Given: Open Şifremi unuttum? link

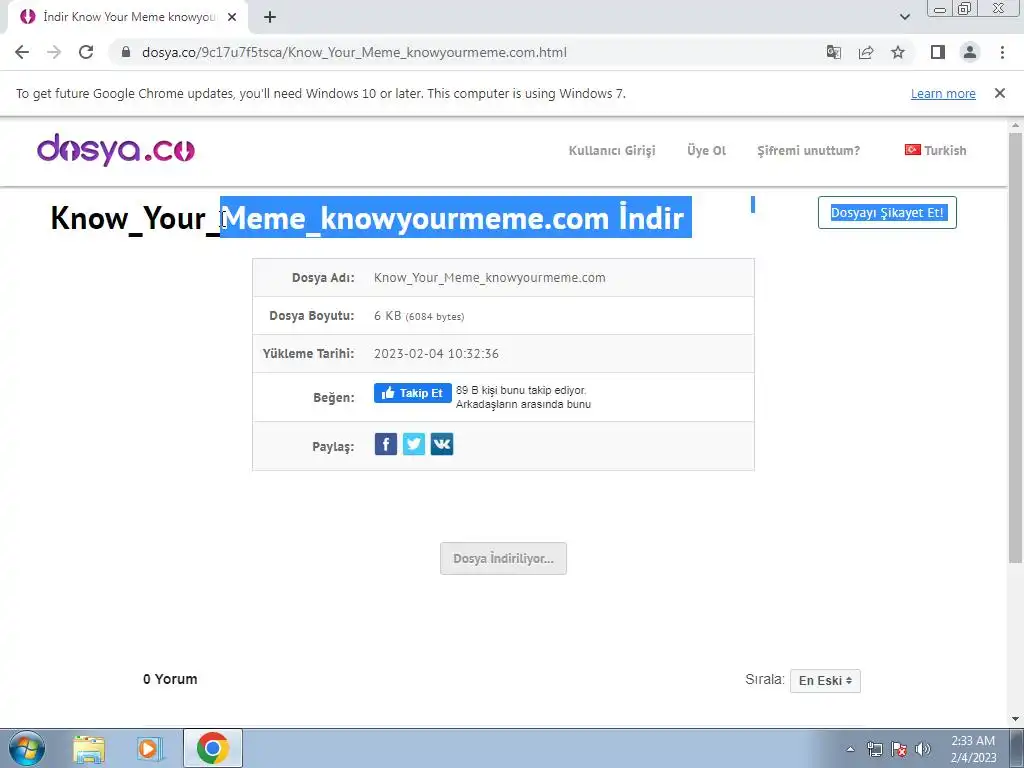Looking at the screenshot, I should pos(808,150).
